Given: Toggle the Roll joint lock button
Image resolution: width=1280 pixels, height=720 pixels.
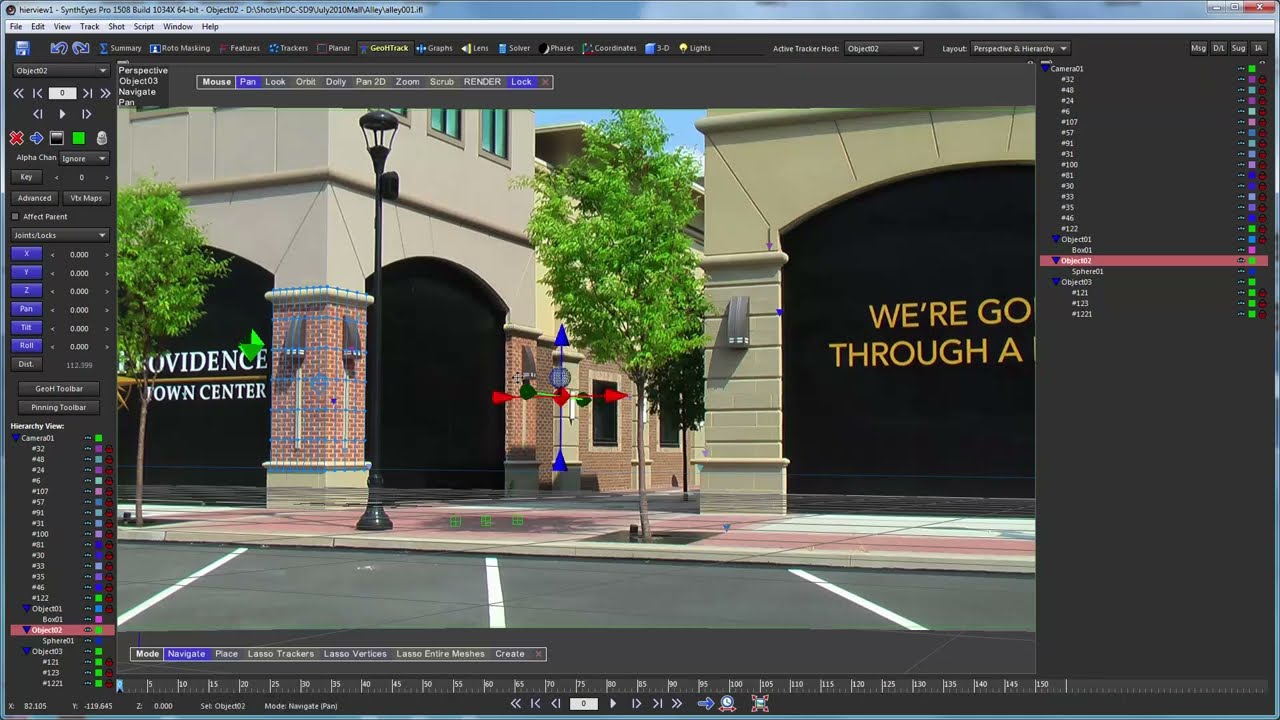Looking at the screenshot, I should point(27,345).
